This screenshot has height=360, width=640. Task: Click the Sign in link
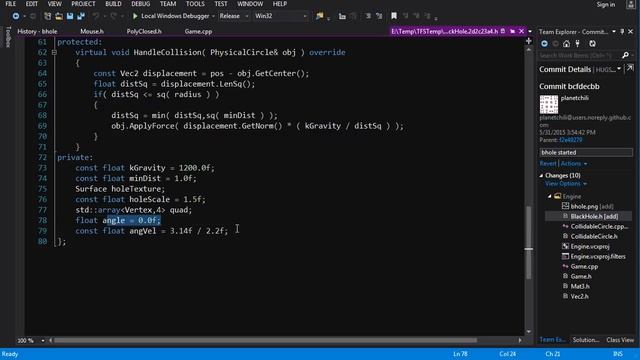605,4
